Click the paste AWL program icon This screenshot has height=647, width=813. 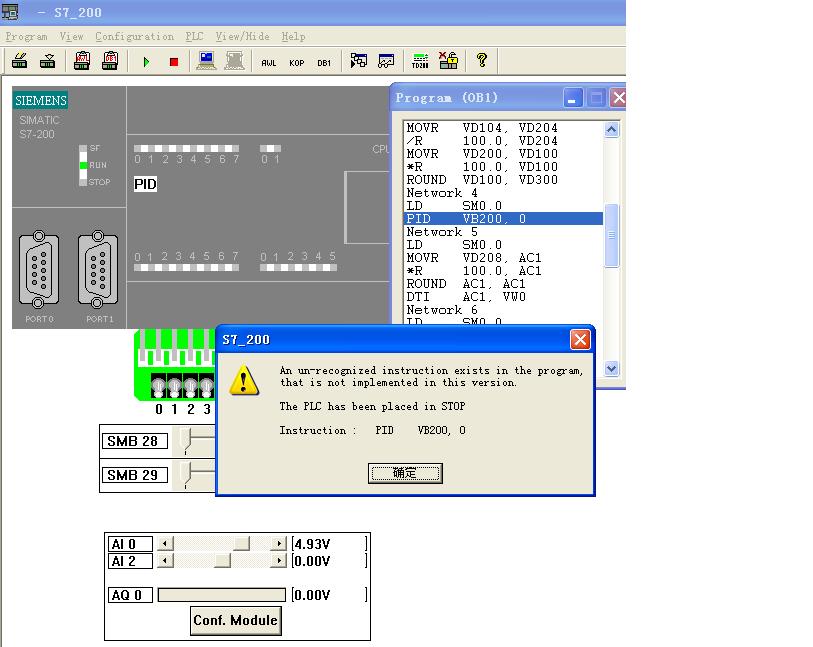pyautogui.click(x=82, y=61)
